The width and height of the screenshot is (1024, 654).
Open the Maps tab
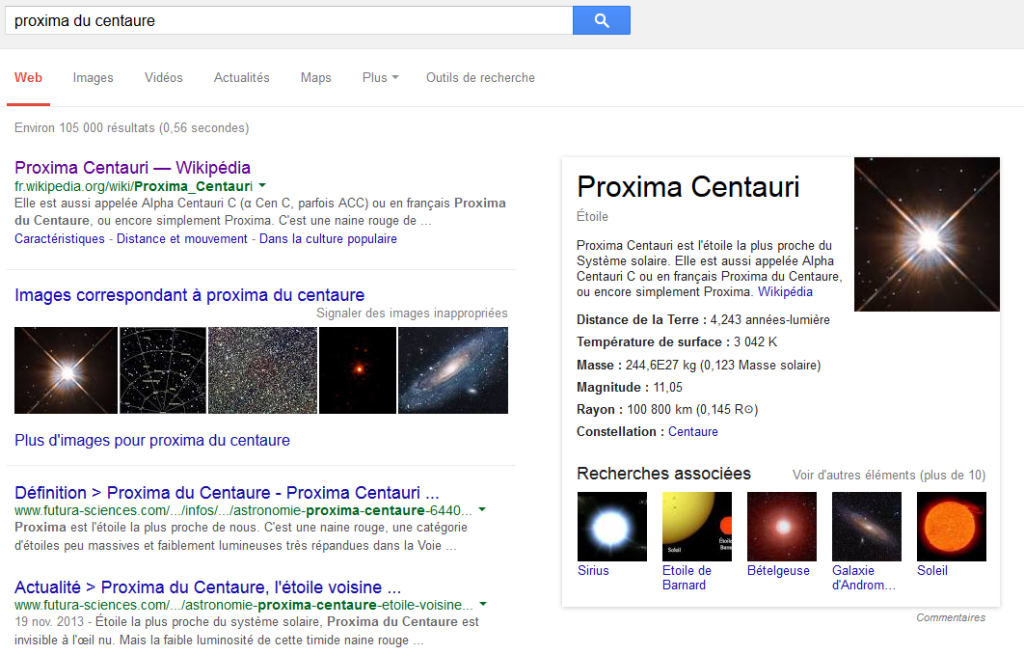click(315, 78)
